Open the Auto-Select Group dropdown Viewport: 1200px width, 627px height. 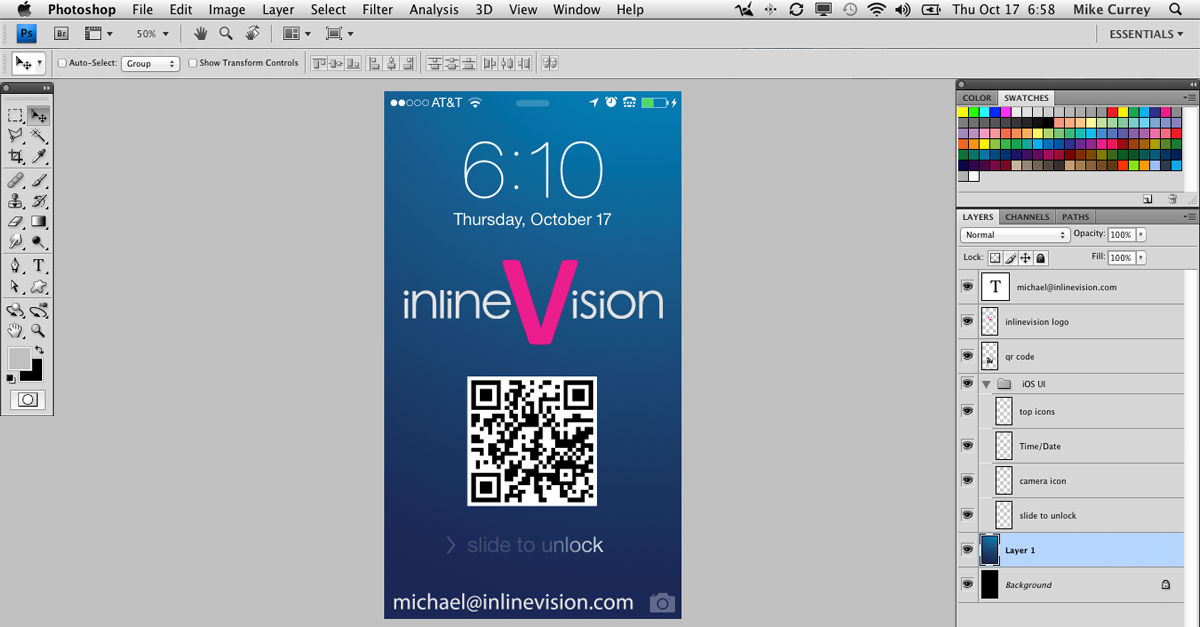coord(150,63)
